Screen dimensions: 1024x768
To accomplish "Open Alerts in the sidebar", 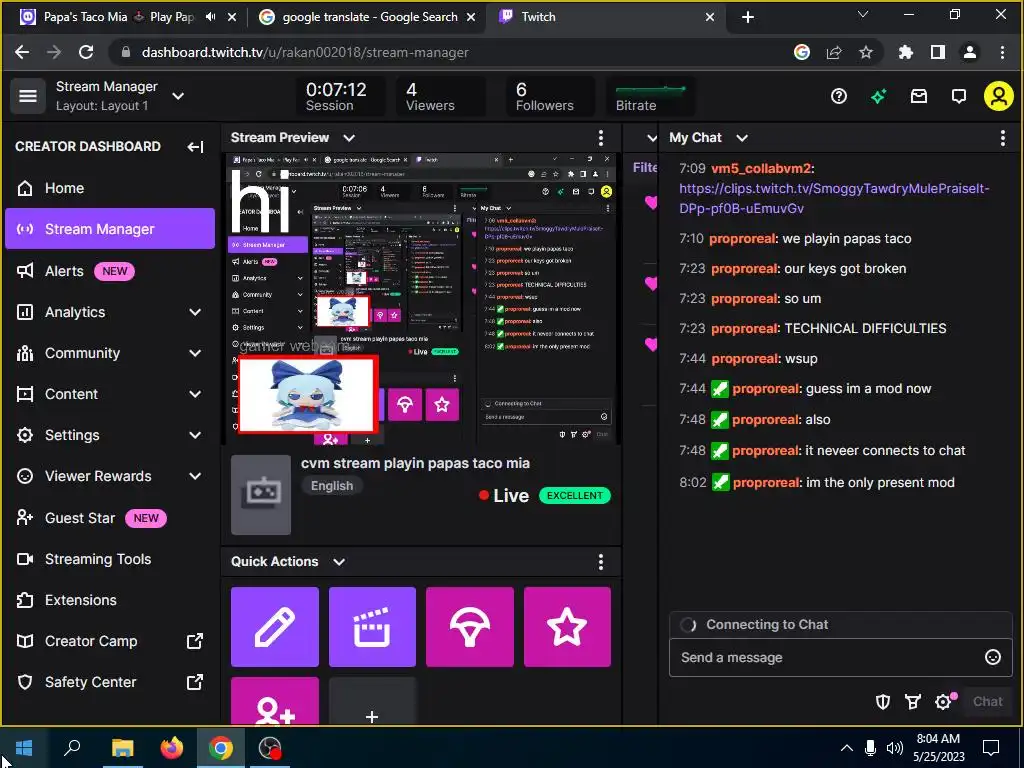I will 110,271.
